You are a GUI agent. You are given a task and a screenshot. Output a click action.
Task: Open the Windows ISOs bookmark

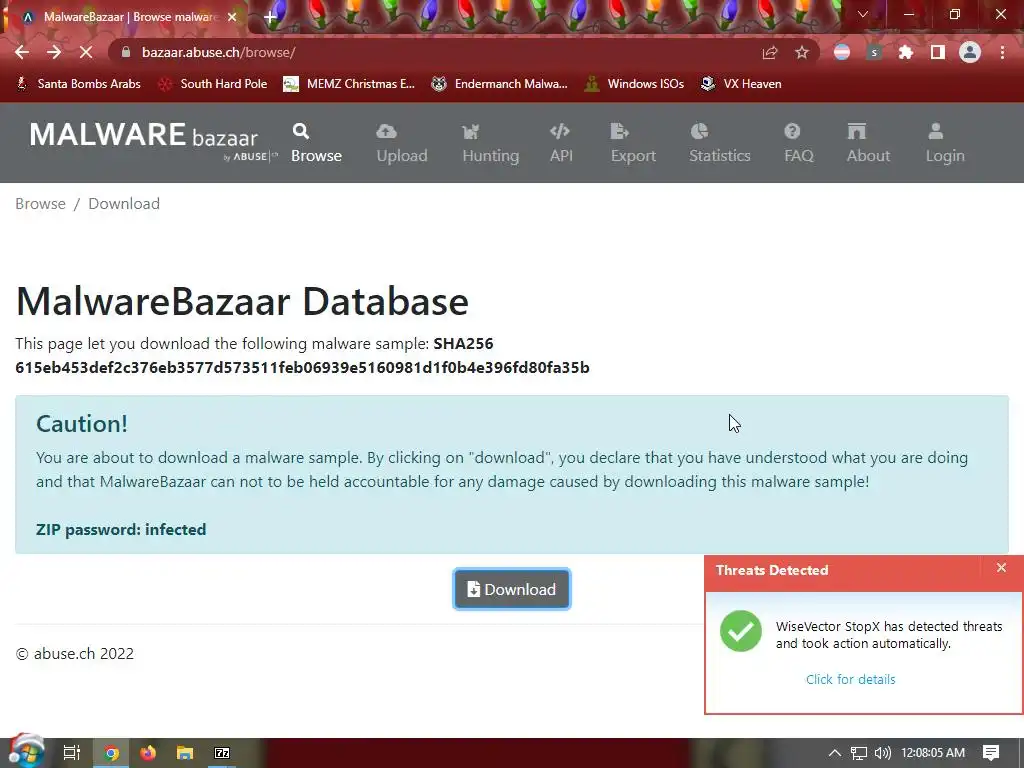tap(634, 84)
